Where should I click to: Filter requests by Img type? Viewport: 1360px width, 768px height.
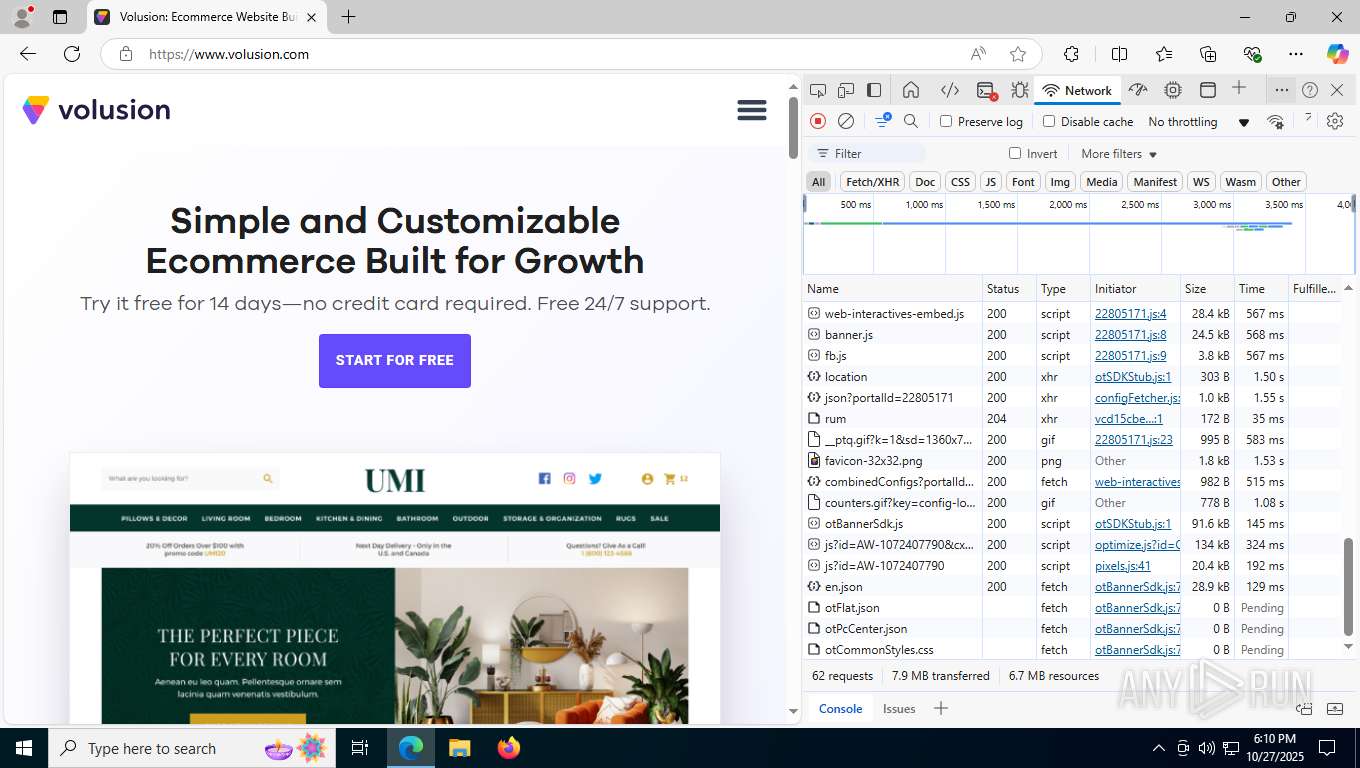[1060, 182]
